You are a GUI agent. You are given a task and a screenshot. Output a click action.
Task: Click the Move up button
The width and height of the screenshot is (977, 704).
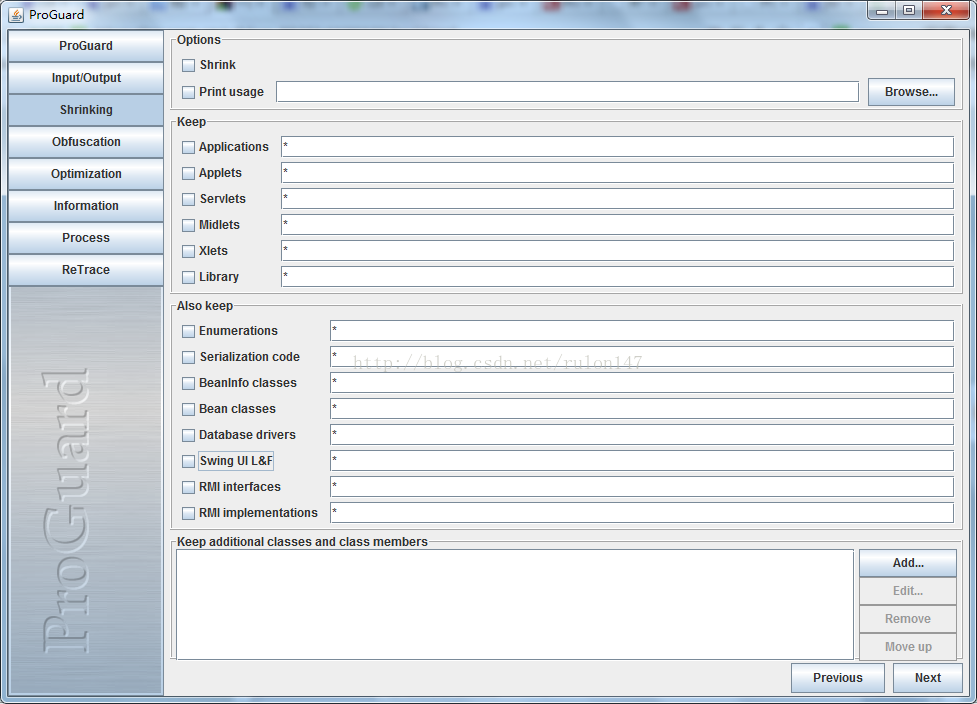pos(908,647)
